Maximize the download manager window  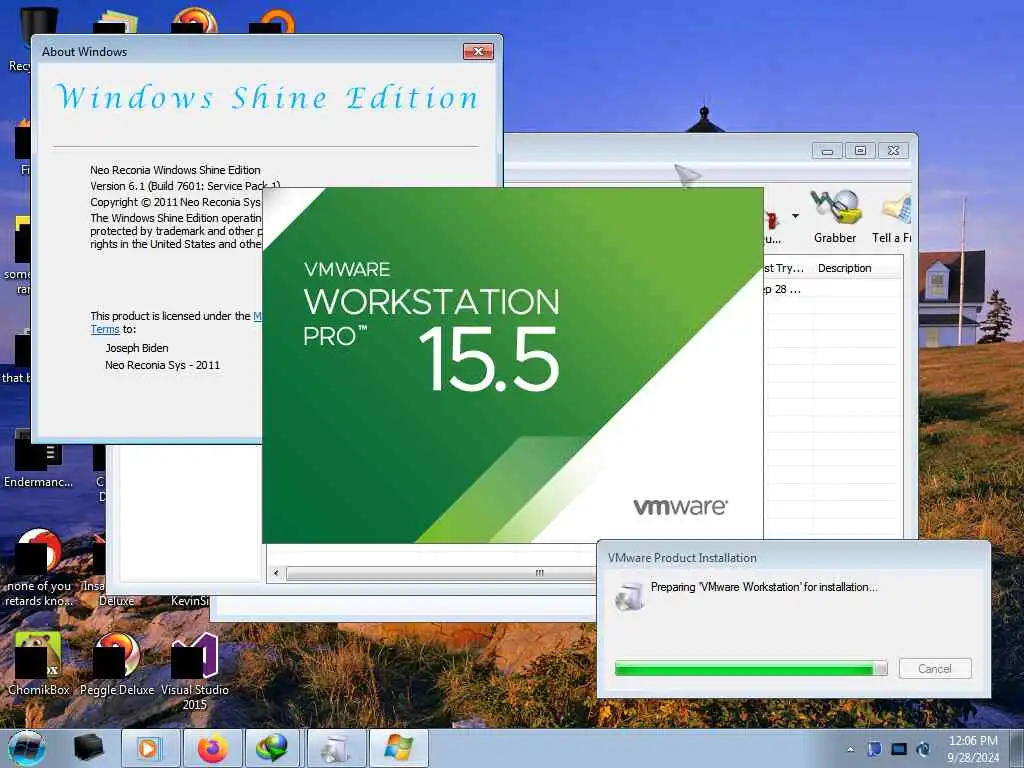pyautogui.click(x=860, y=151)
